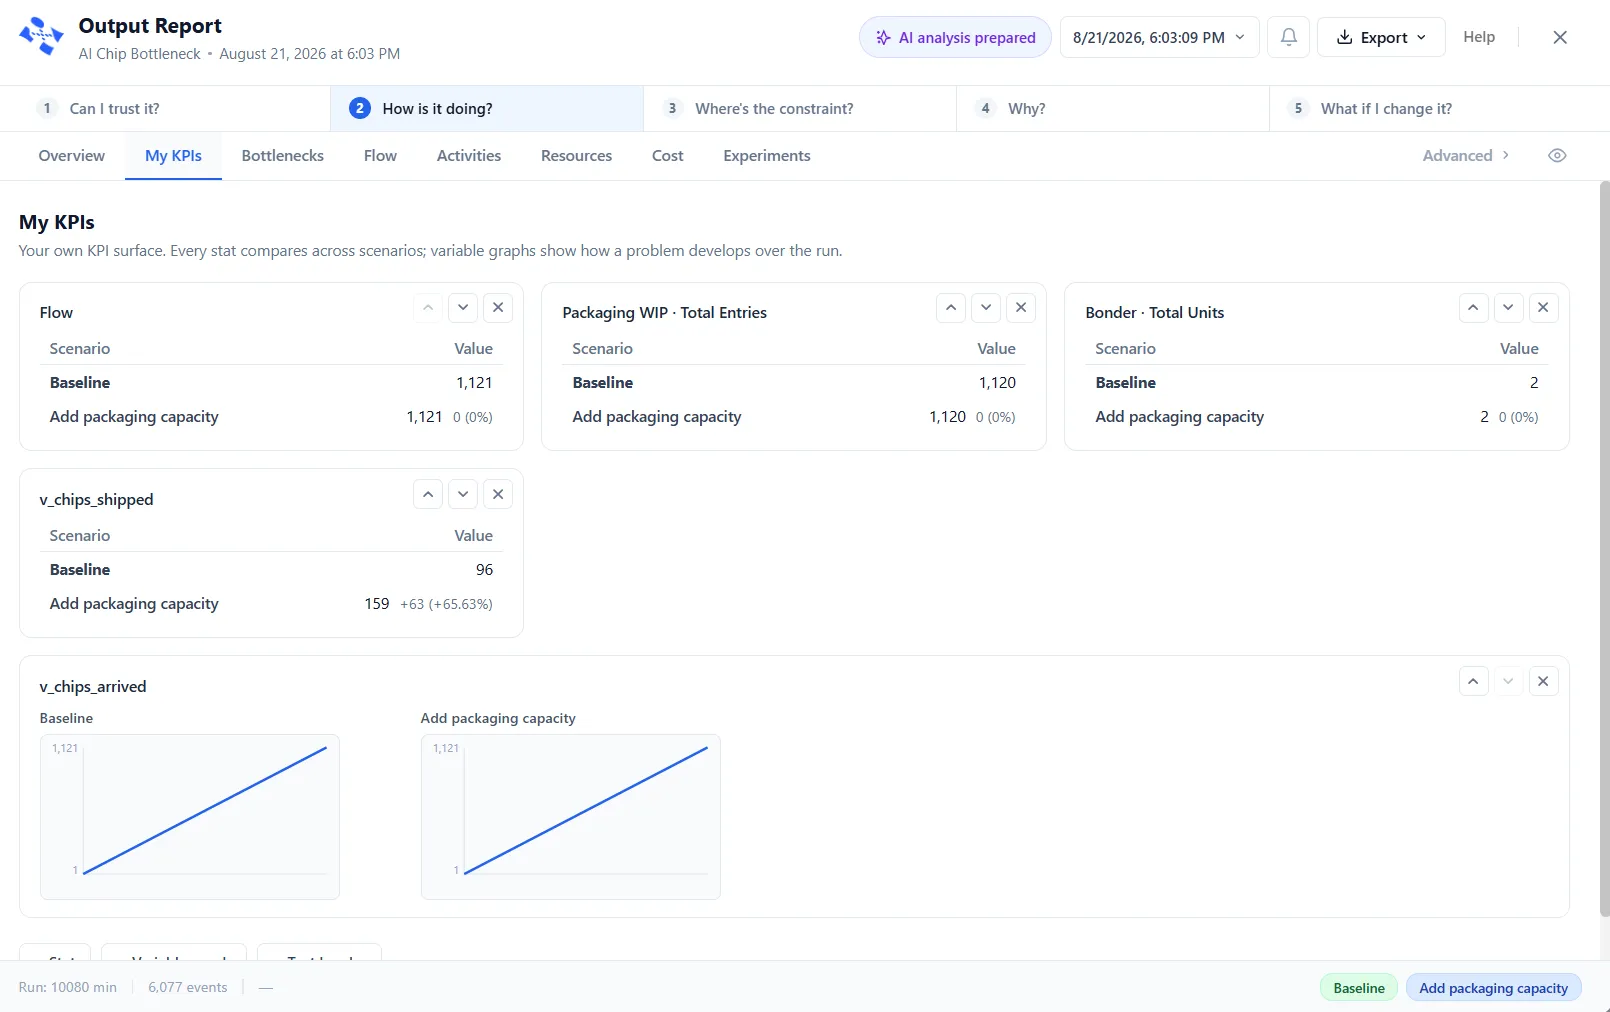
Task: Click Baseline row in Bonder card
Action: 1317,382
